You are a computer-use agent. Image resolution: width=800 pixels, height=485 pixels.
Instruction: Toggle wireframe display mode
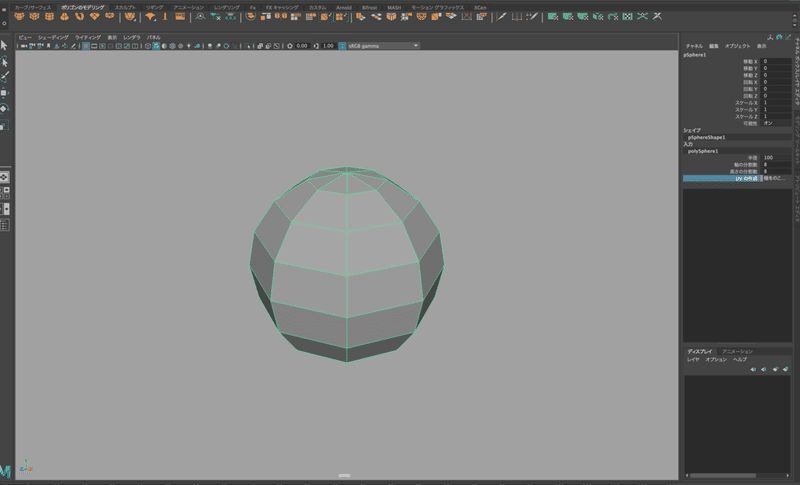[147, 46]
